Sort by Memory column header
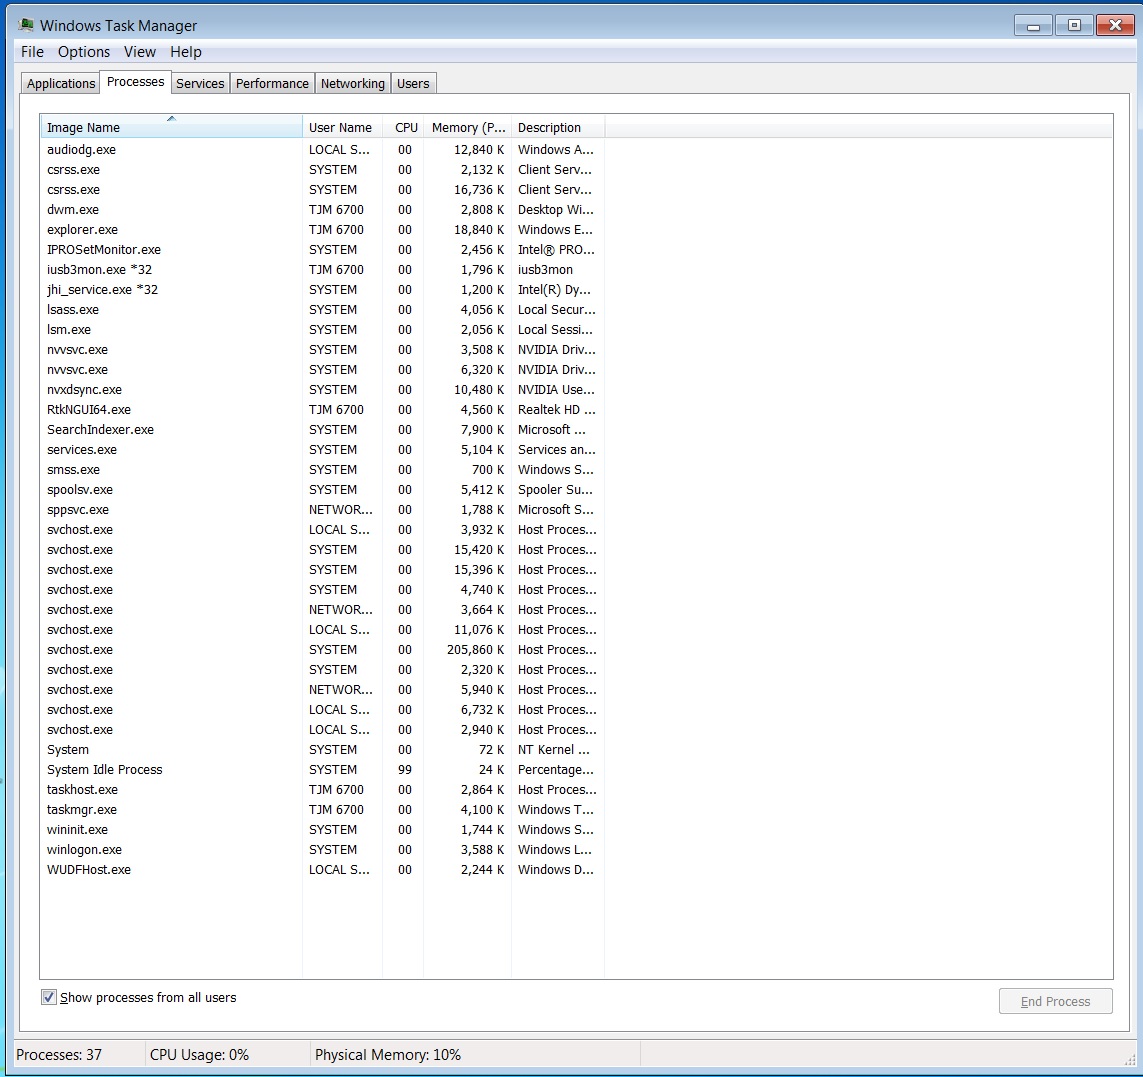Image resolution: width=1143 pixels, height=1077 pixels. pyautogui.click(x=467, y=127)
